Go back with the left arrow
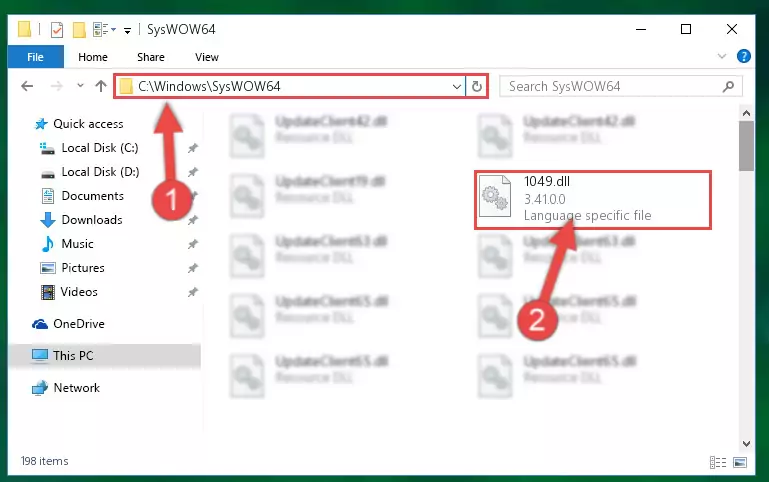 [x=27, y=86]
